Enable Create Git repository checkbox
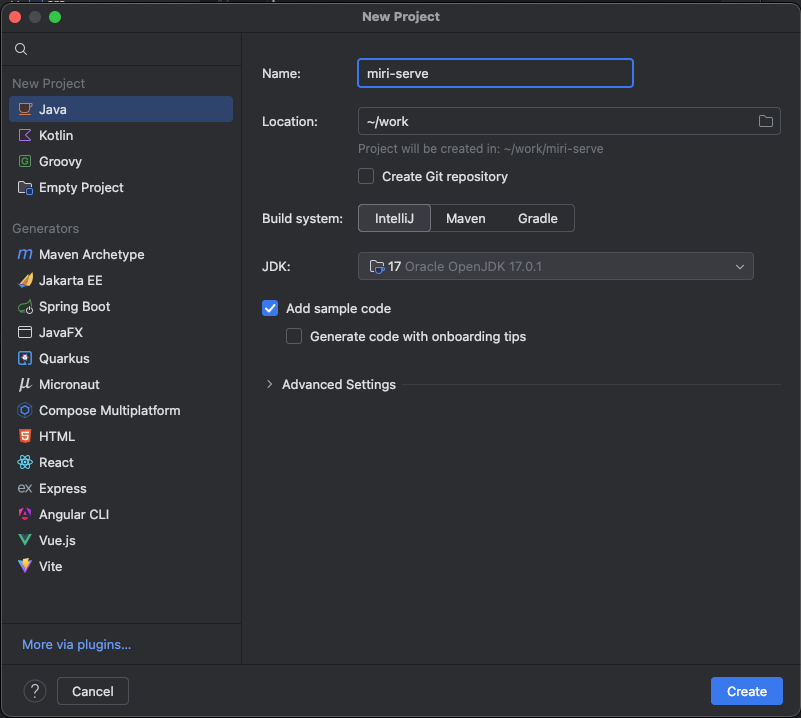The height and width of the screenshot is (718, 801). point(366,176)
